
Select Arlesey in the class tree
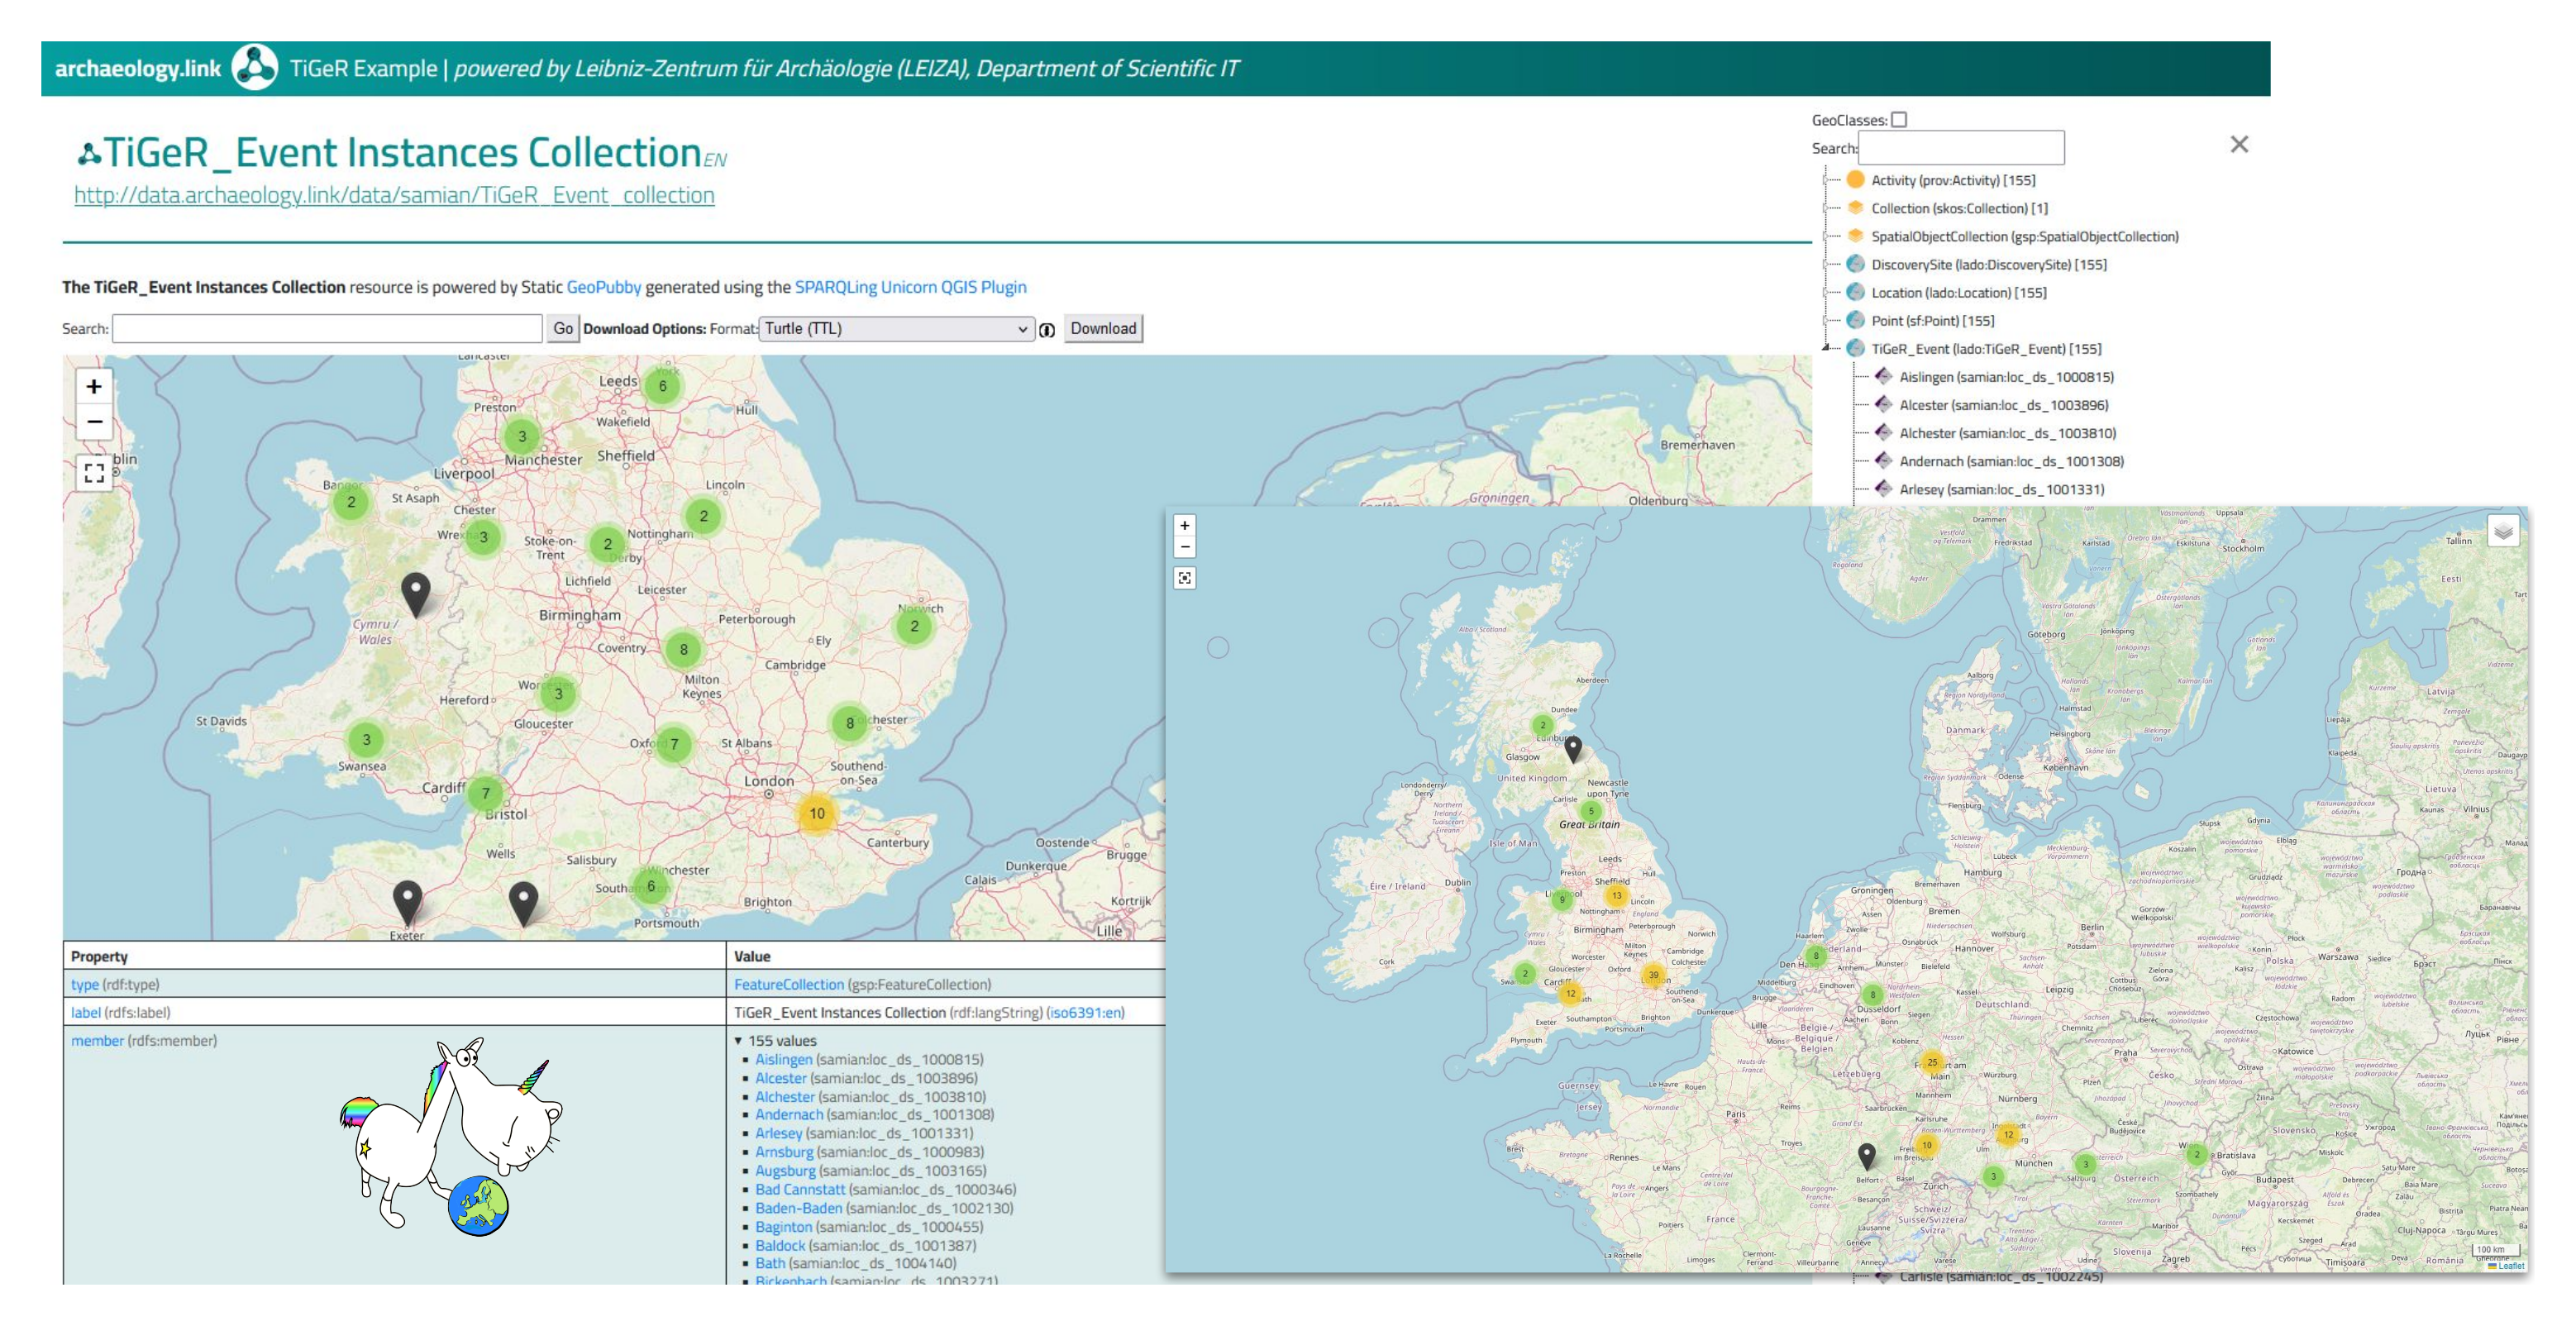[2002, 489]
